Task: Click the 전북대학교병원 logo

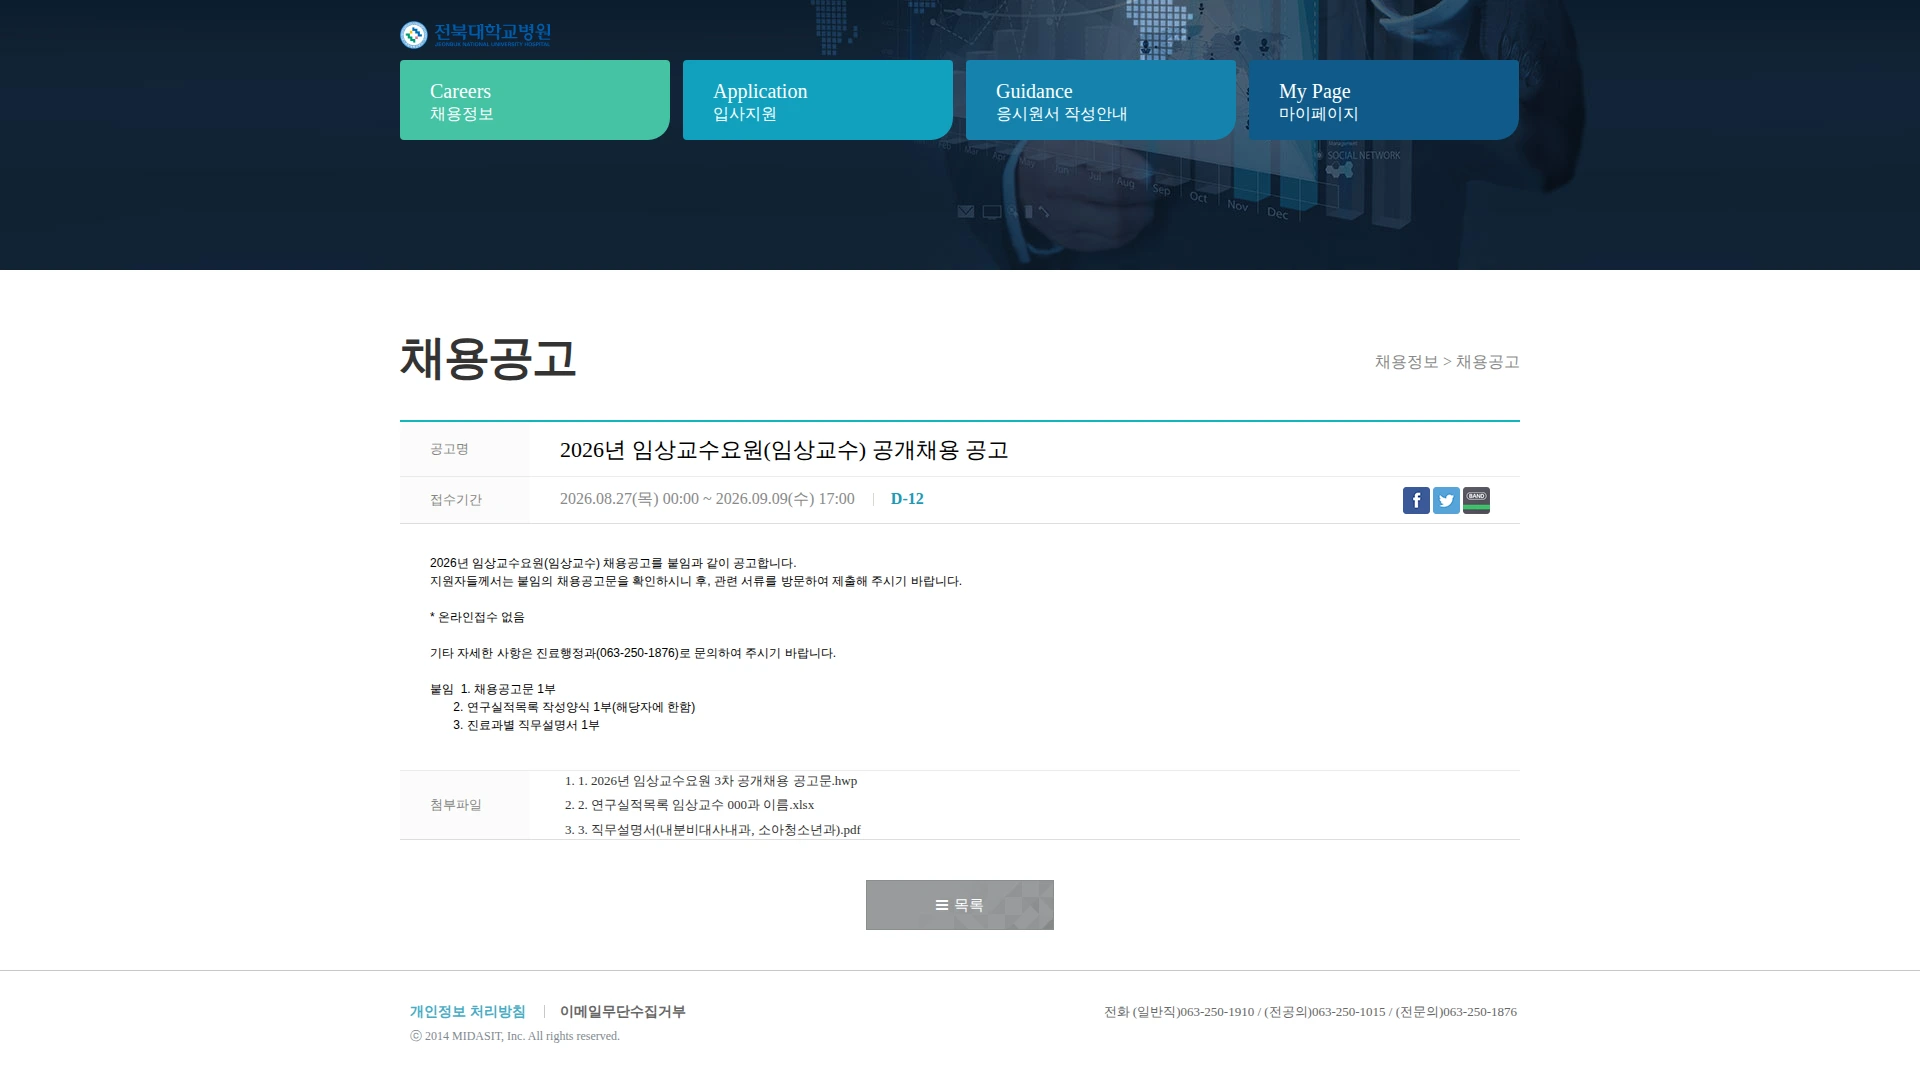Action: (x=476, y=35)
